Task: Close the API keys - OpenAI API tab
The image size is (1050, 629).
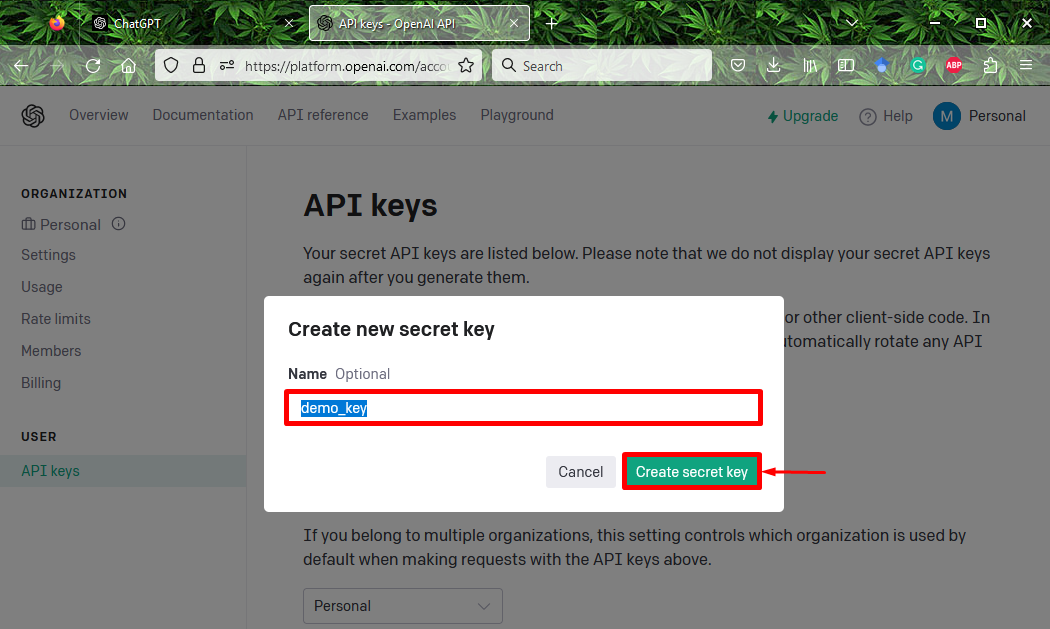Action: 514,23
